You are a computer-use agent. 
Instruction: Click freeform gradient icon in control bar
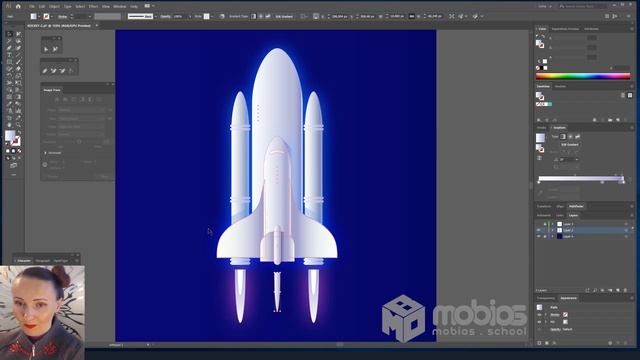click(268, 16)
